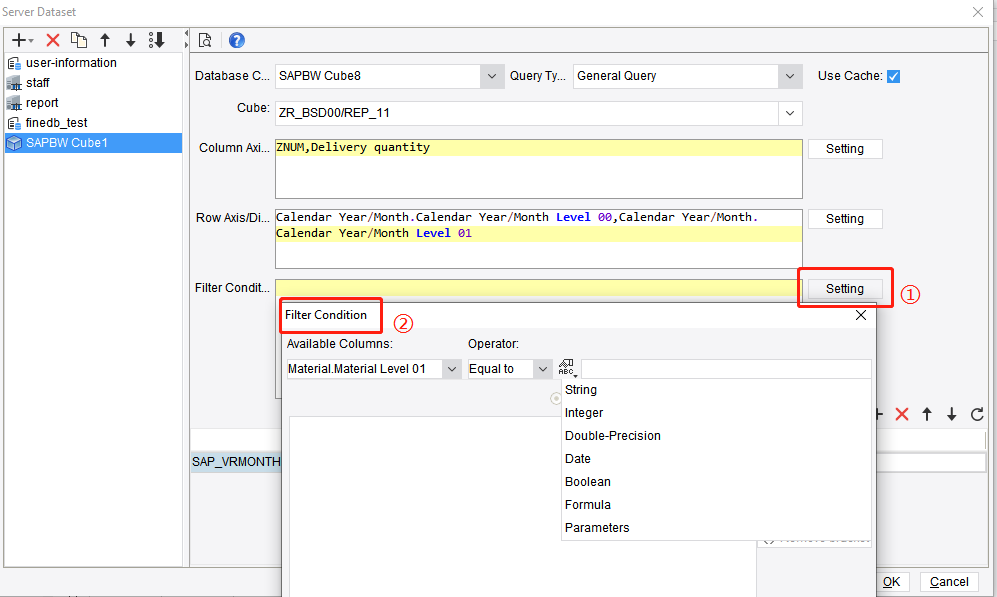
Task: Select Boolean from the value type list
Action: (587, 481)
